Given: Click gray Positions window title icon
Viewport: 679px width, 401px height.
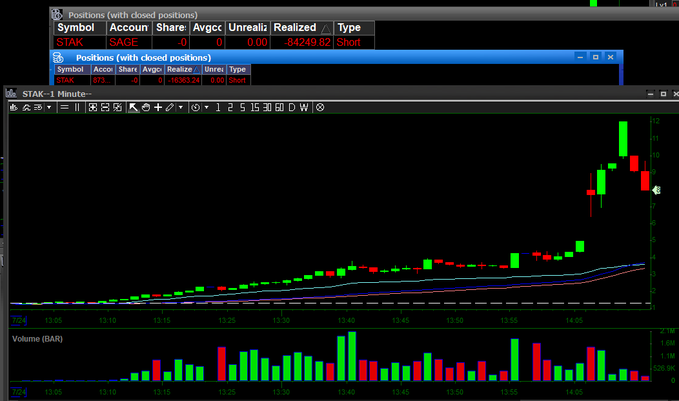Looking at the screenshot, I should [57, 15].
